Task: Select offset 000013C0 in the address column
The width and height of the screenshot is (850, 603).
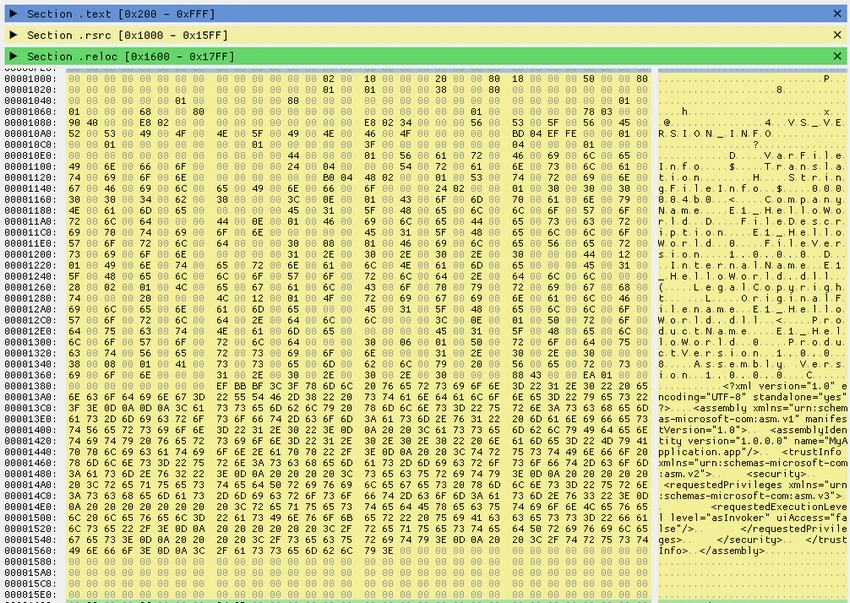Action: [x=30, y=408]
